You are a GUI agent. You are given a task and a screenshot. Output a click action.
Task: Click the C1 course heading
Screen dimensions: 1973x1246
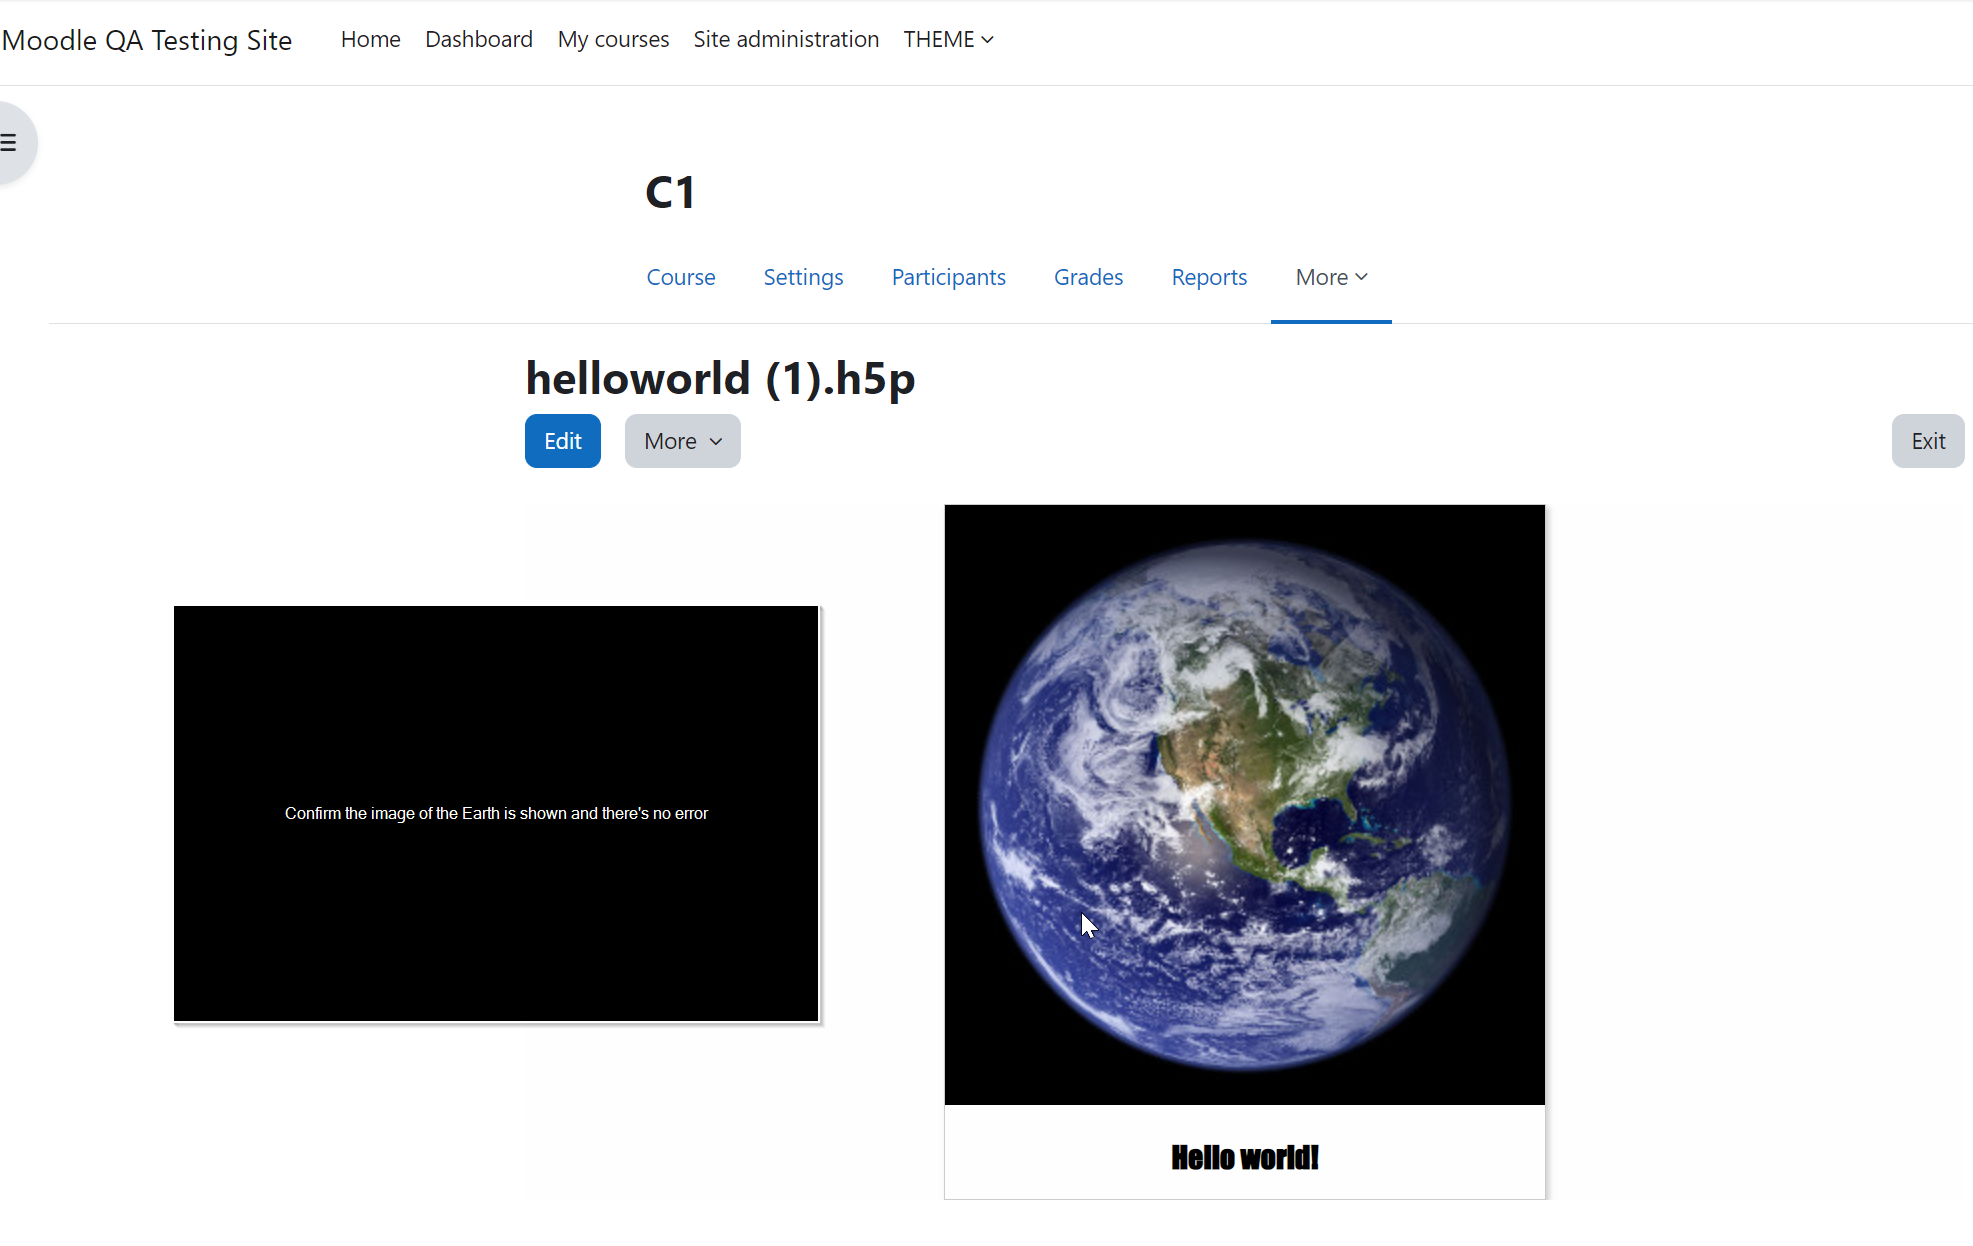(670, 192)
